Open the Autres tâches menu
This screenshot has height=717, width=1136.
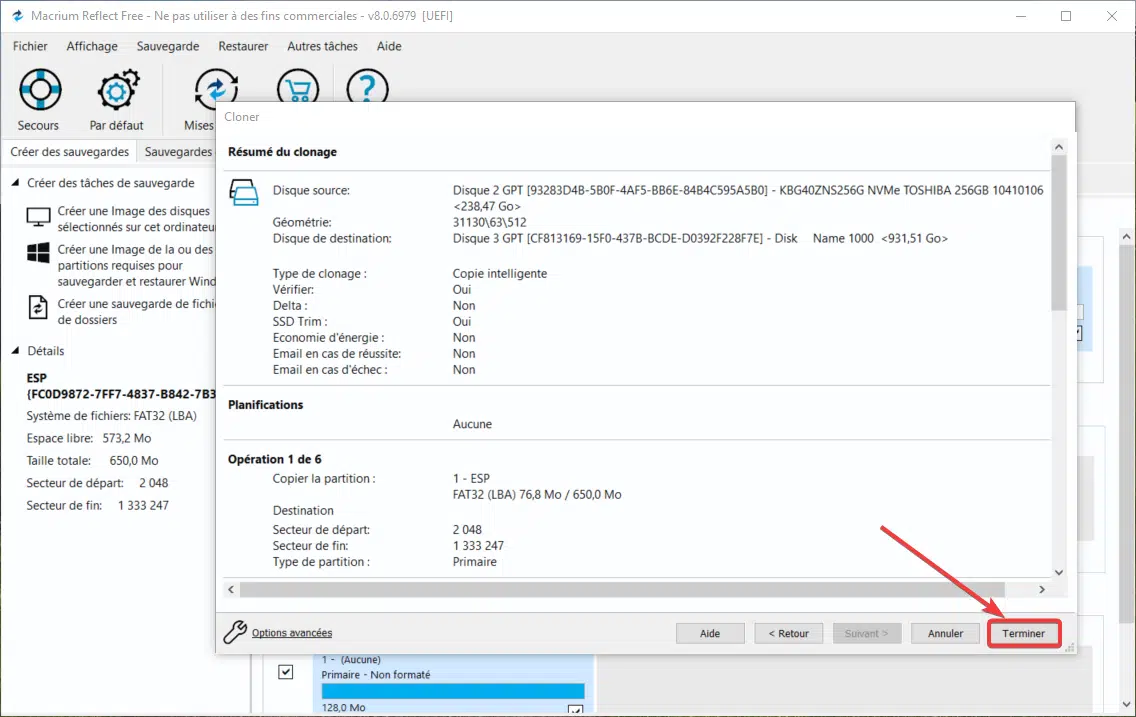click(322, 46)
